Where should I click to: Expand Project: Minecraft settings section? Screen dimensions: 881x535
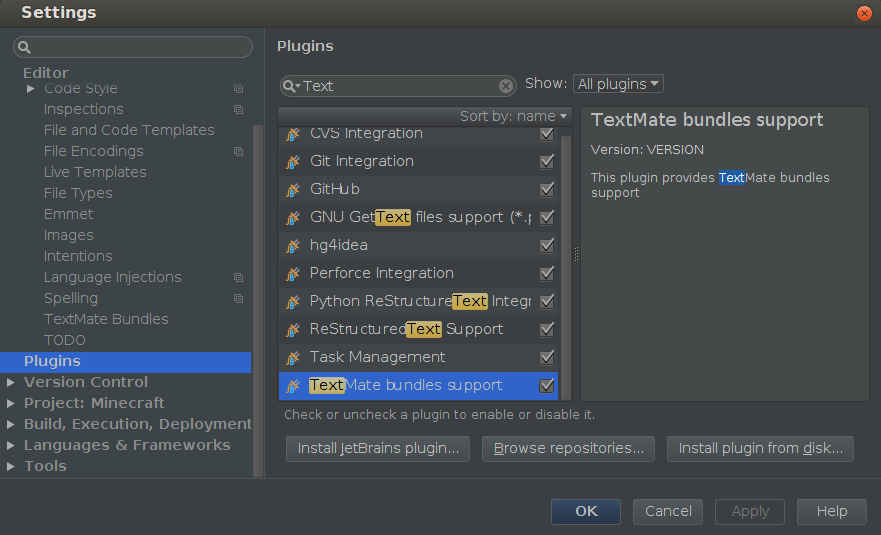tap(10, 403)
